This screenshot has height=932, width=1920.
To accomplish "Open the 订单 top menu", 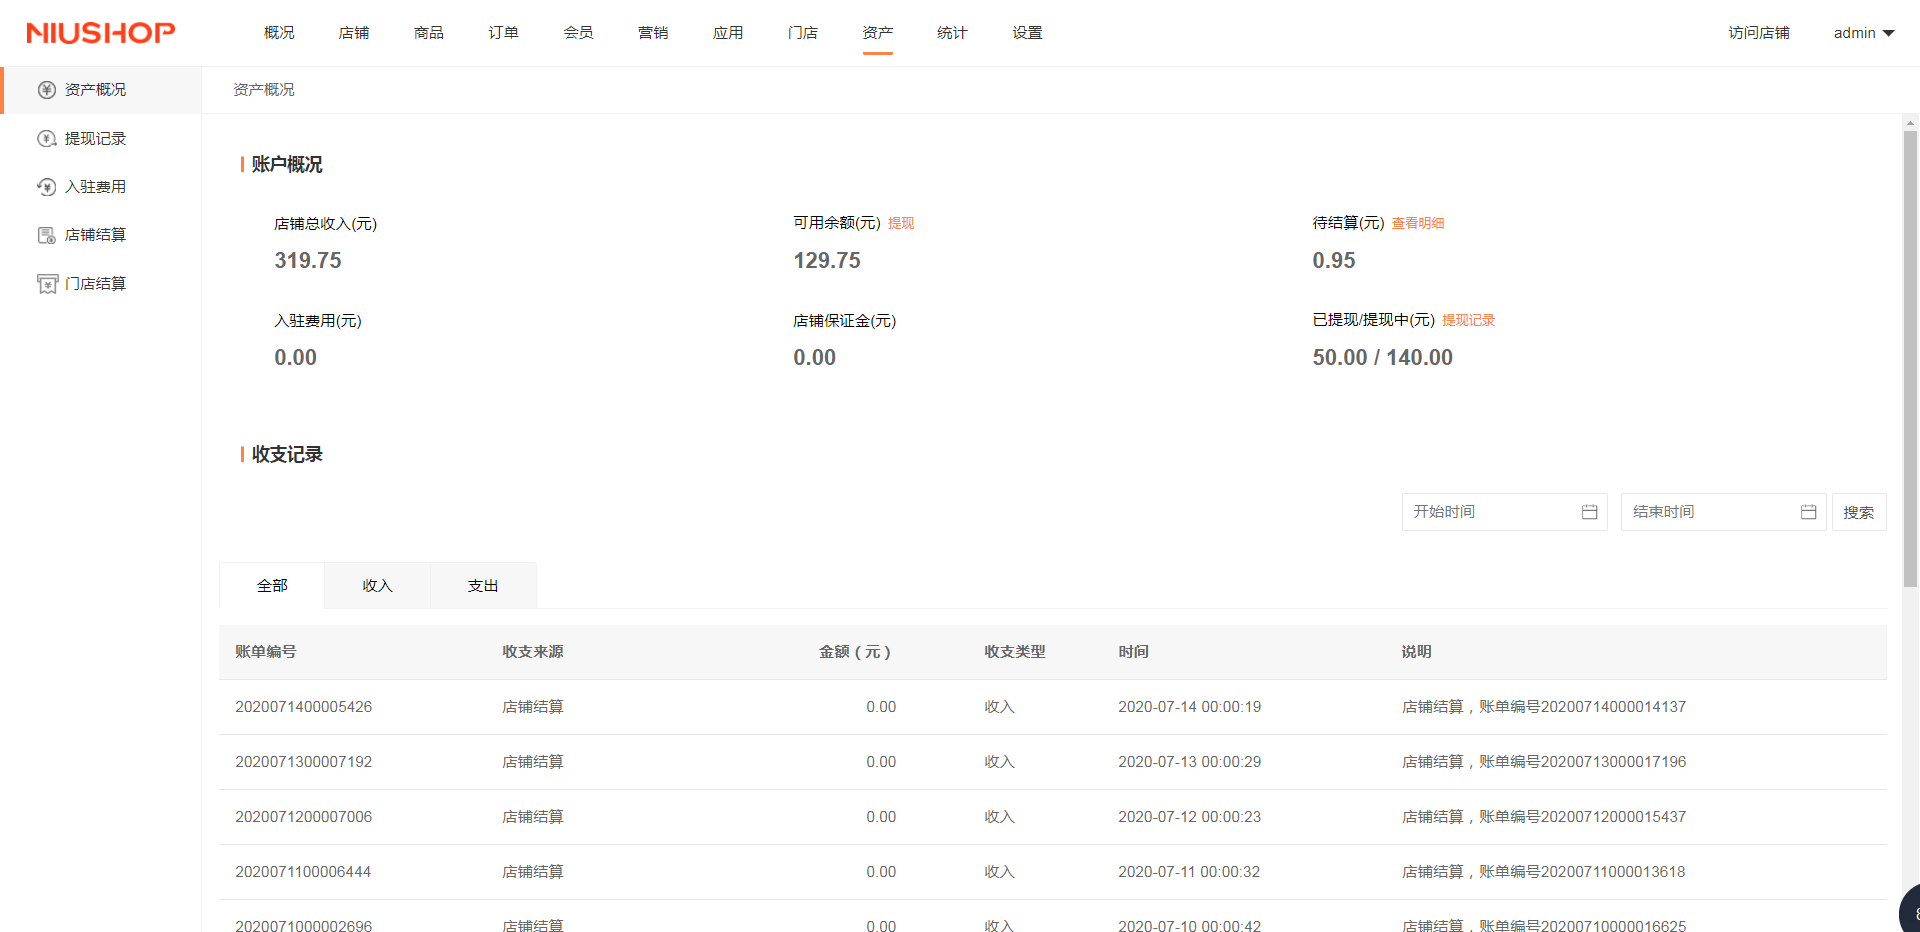I will pyautogui.click(x=504, y=33).
